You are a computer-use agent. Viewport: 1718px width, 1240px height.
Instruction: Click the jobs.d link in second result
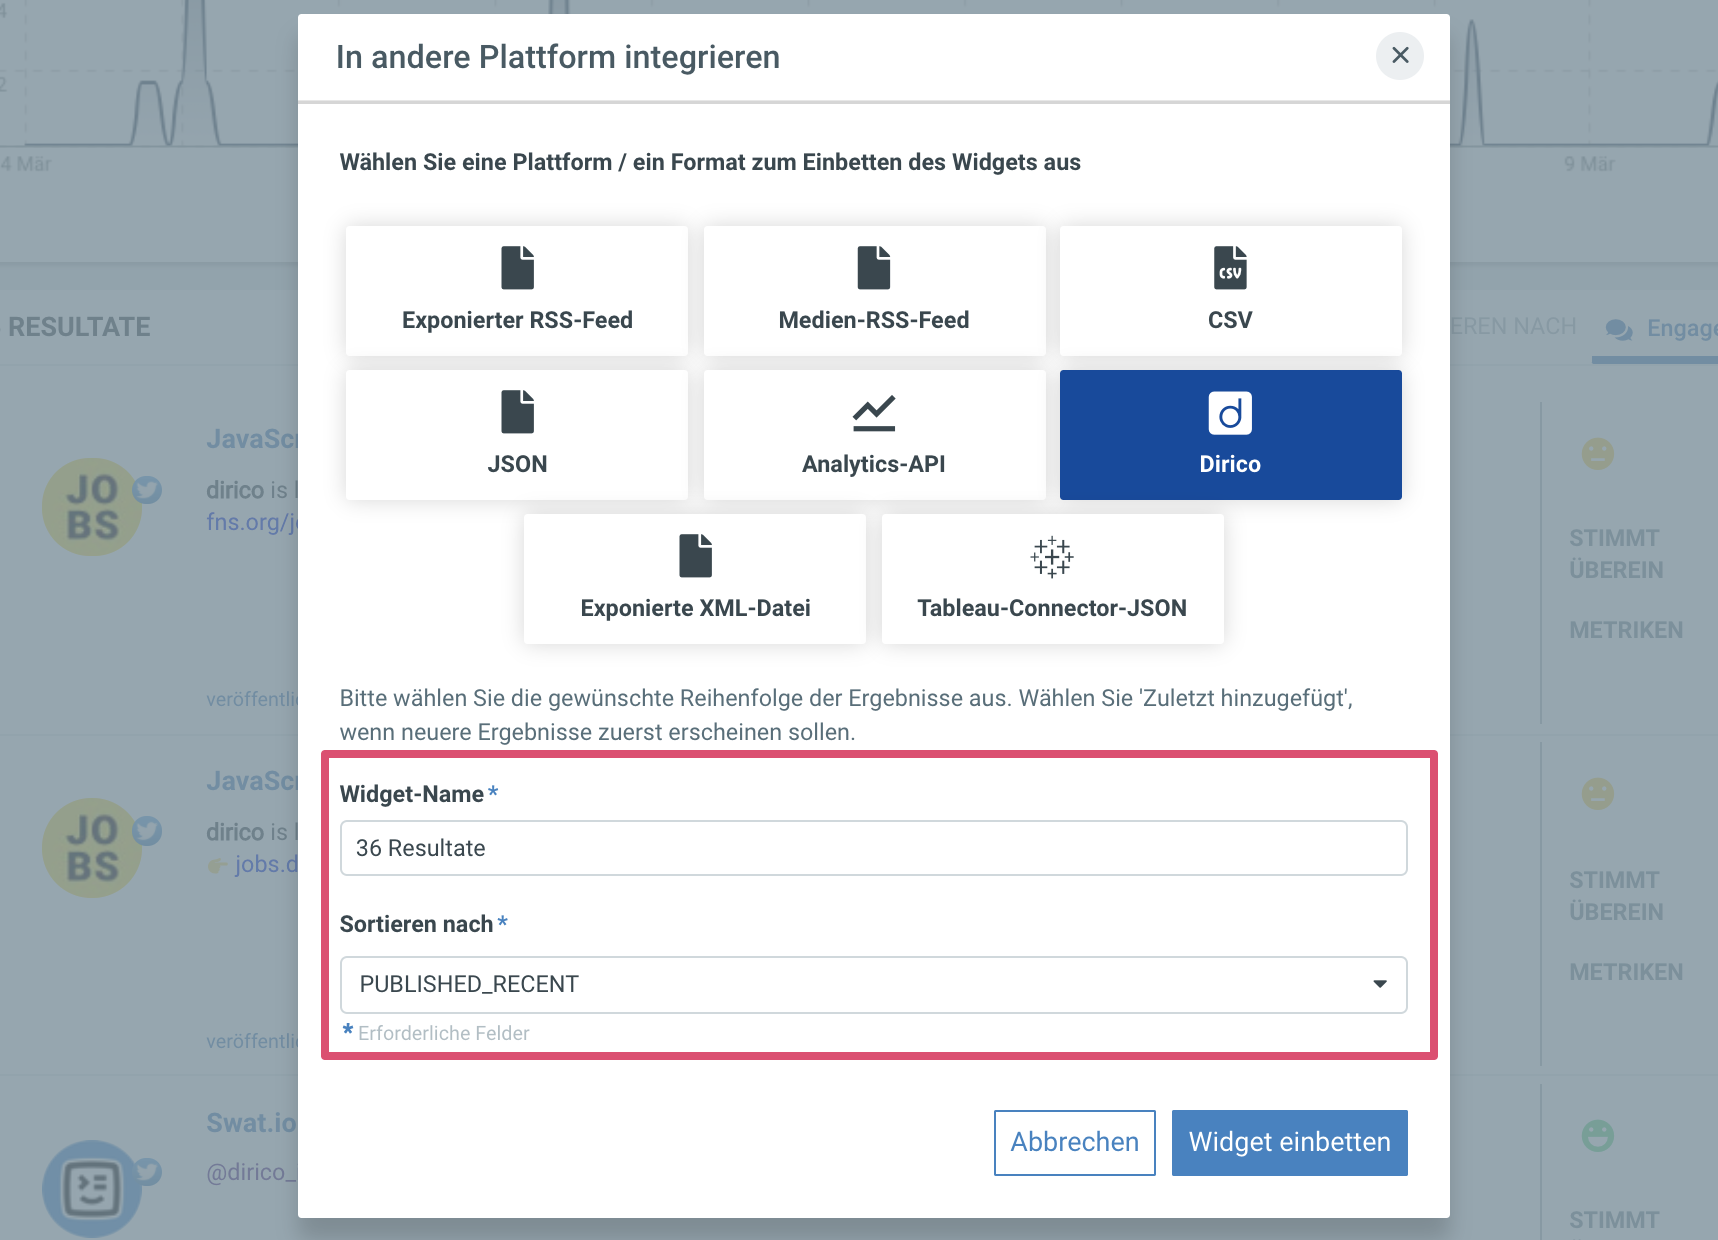tap(266, 864)
